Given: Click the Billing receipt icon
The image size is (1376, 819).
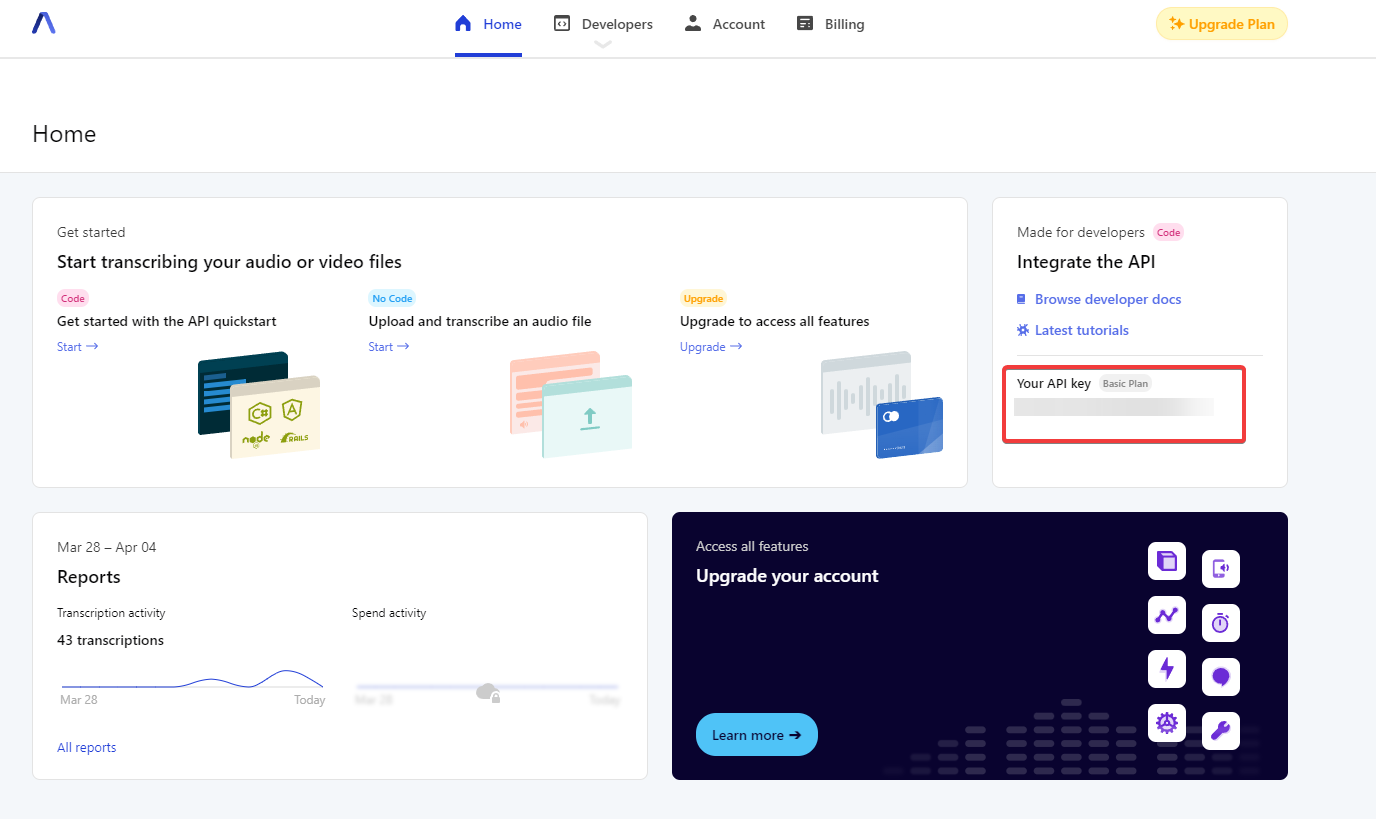Looking at the screenshot, I should [805, 23].
